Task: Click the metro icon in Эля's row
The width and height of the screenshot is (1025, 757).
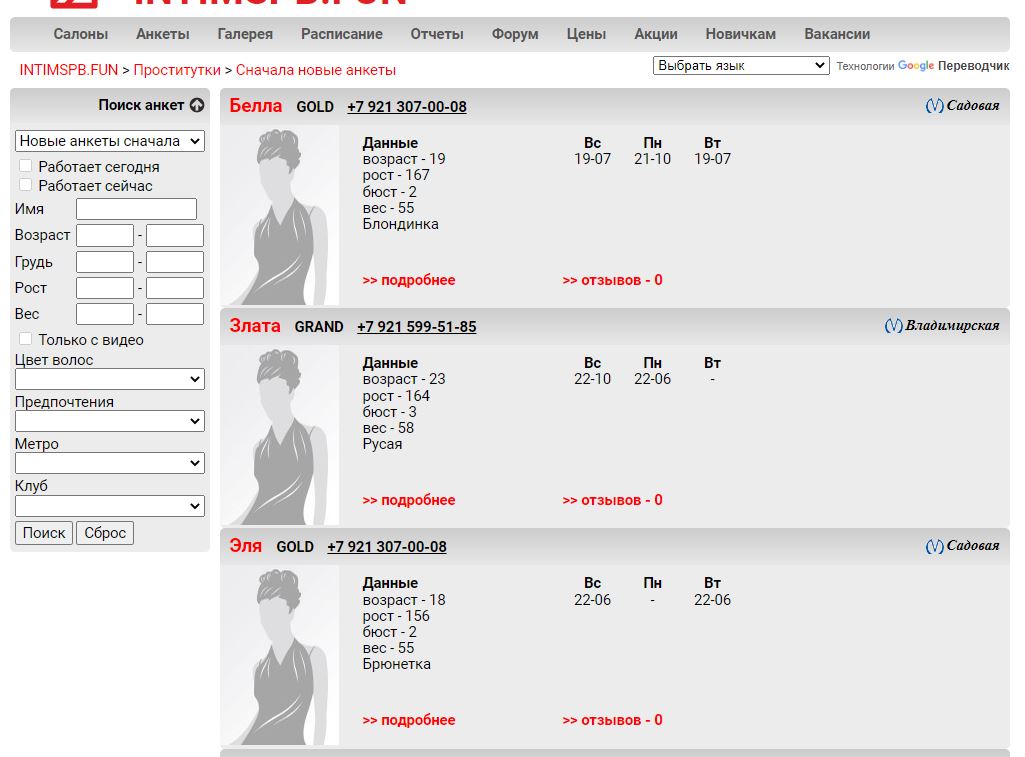Action: (934, 546)
